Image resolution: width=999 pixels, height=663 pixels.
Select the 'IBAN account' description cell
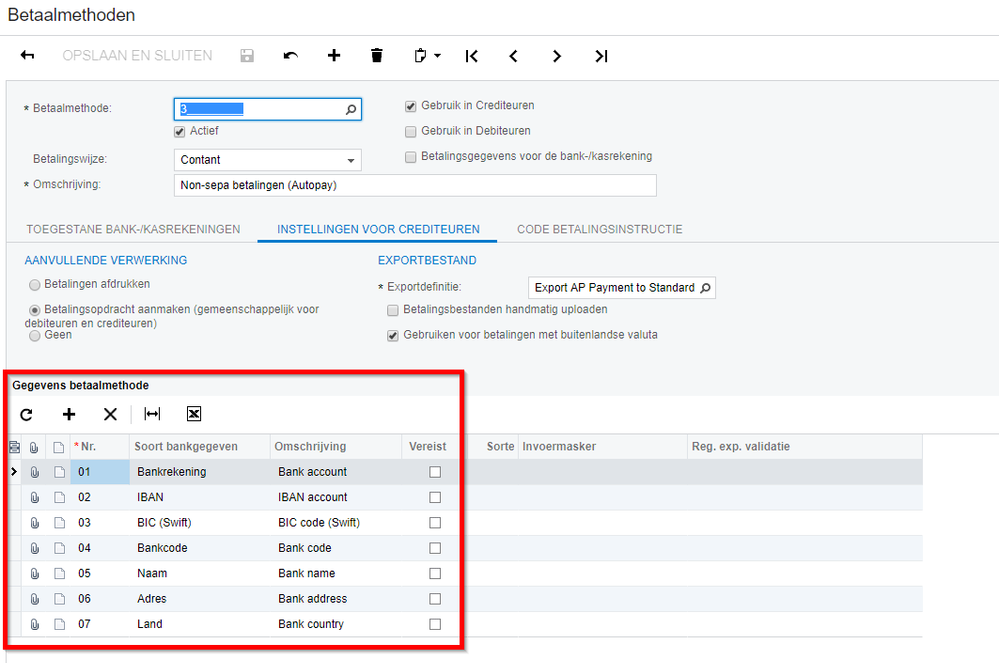point(336,497)
